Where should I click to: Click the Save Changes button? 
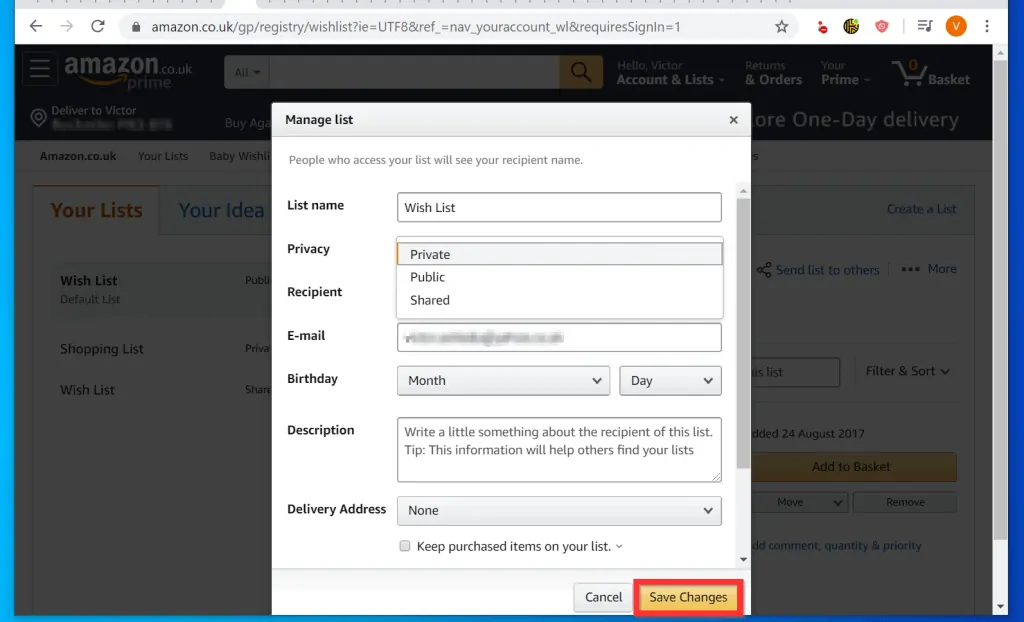[687, 597]
